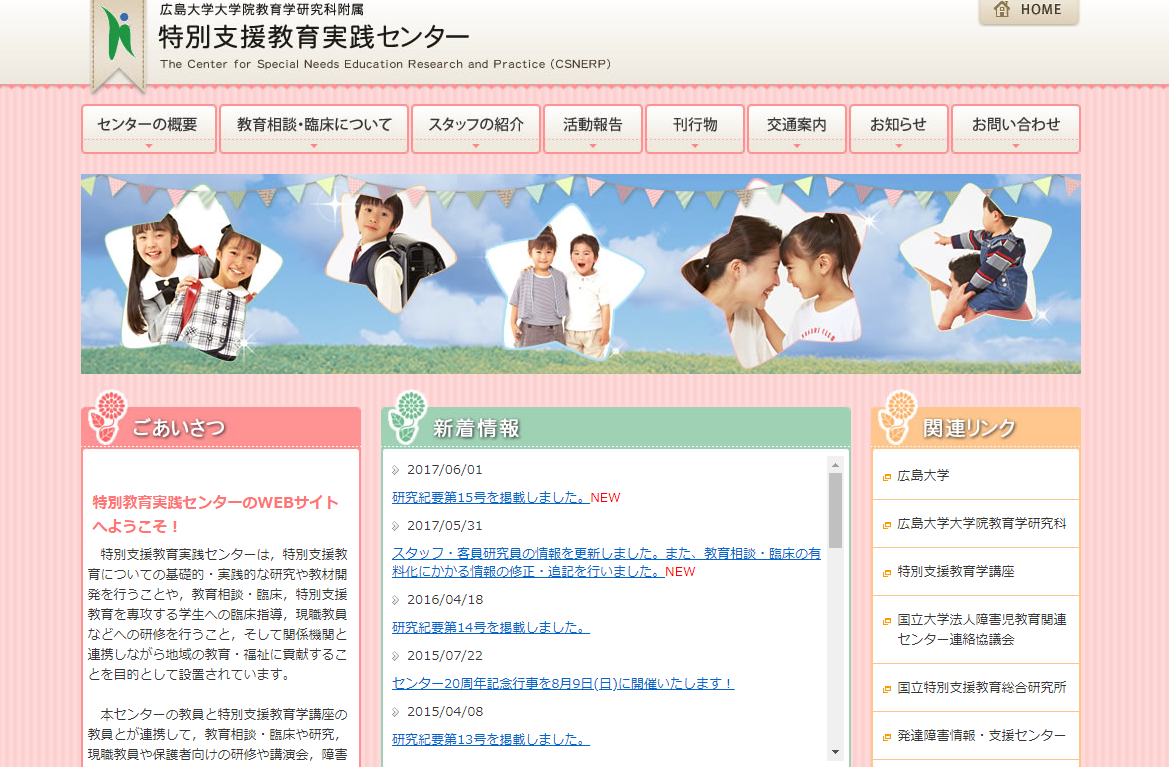
Task: Open the 研究紀要第15号を掲載しました link
Action: click(491, 497)
